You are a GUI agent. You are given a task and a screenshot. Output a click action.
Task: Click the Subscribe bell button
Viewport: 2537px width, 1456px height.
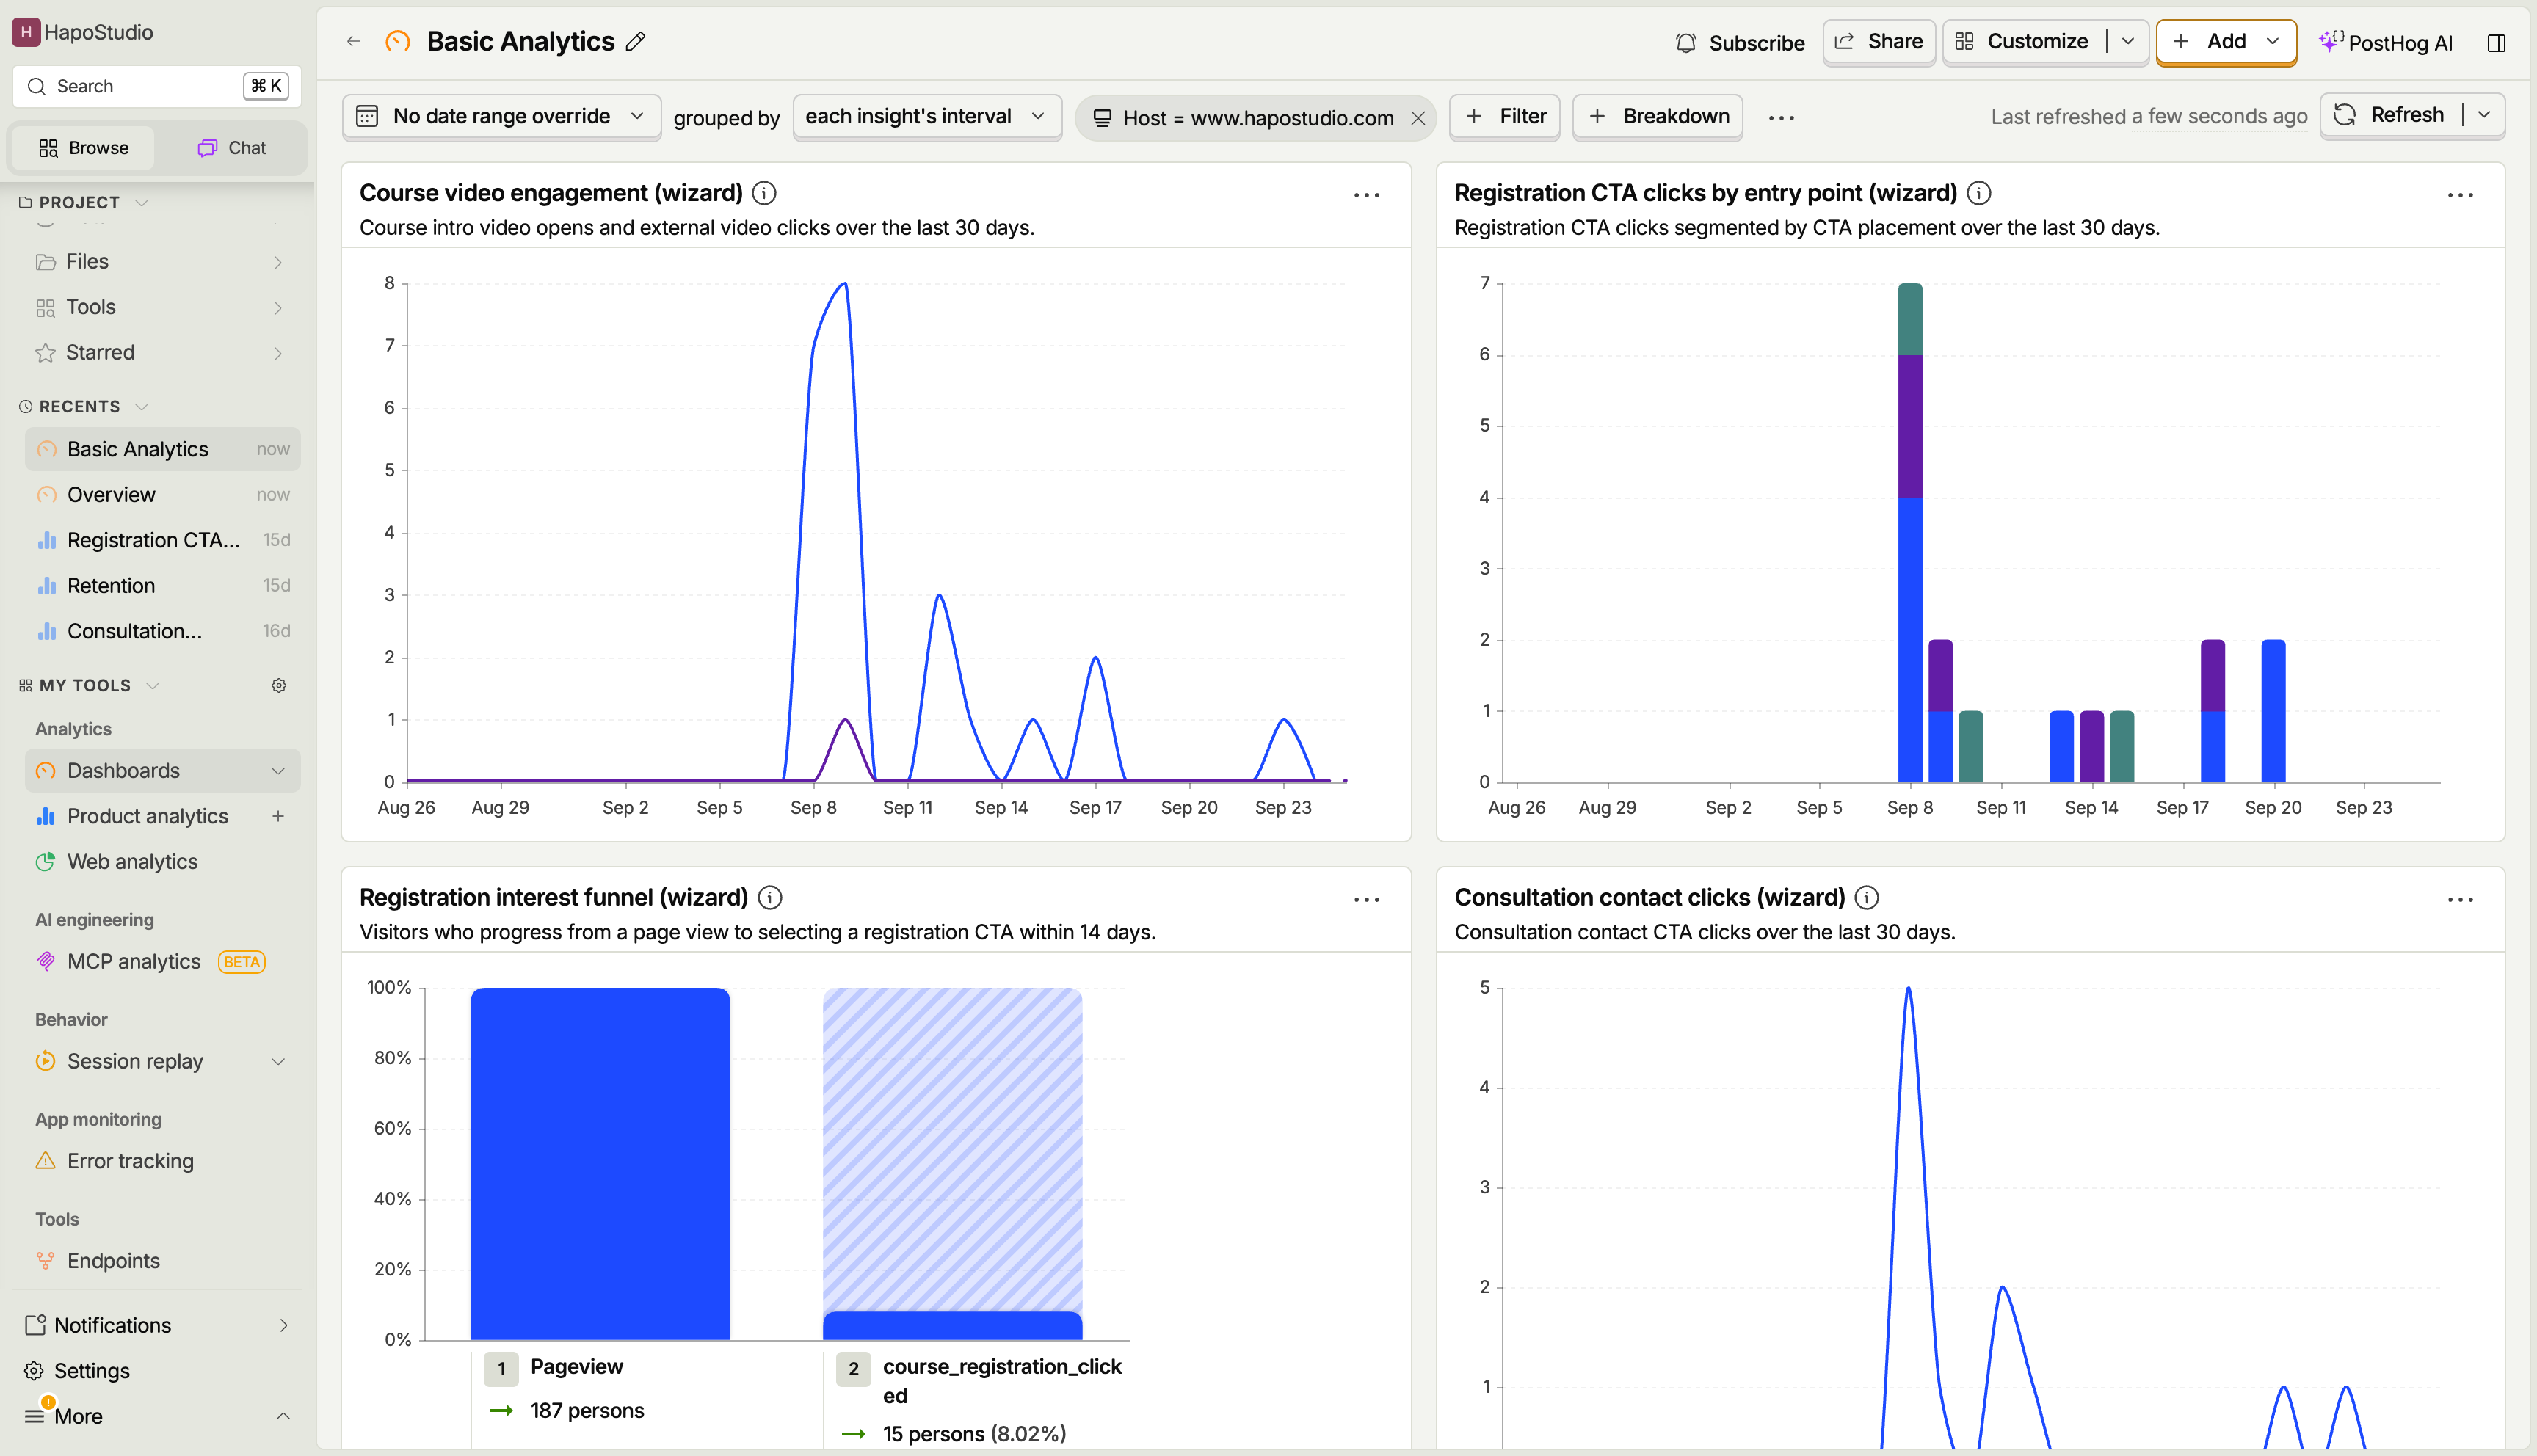point(1740,42)
